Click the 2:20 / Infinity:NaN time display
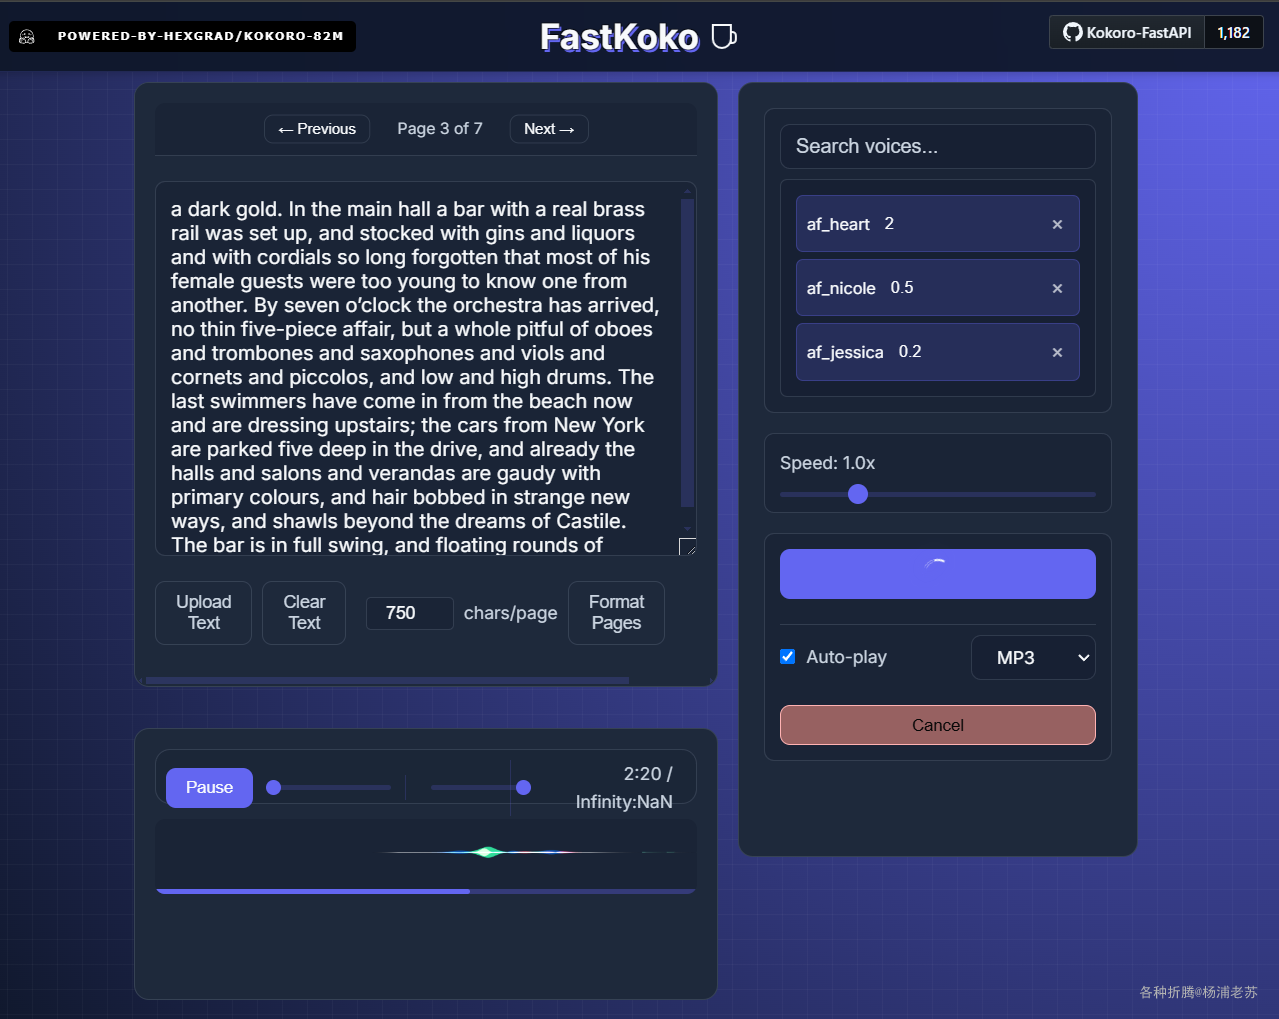This screenshot has width=1279, height=1019. (624, 788)
